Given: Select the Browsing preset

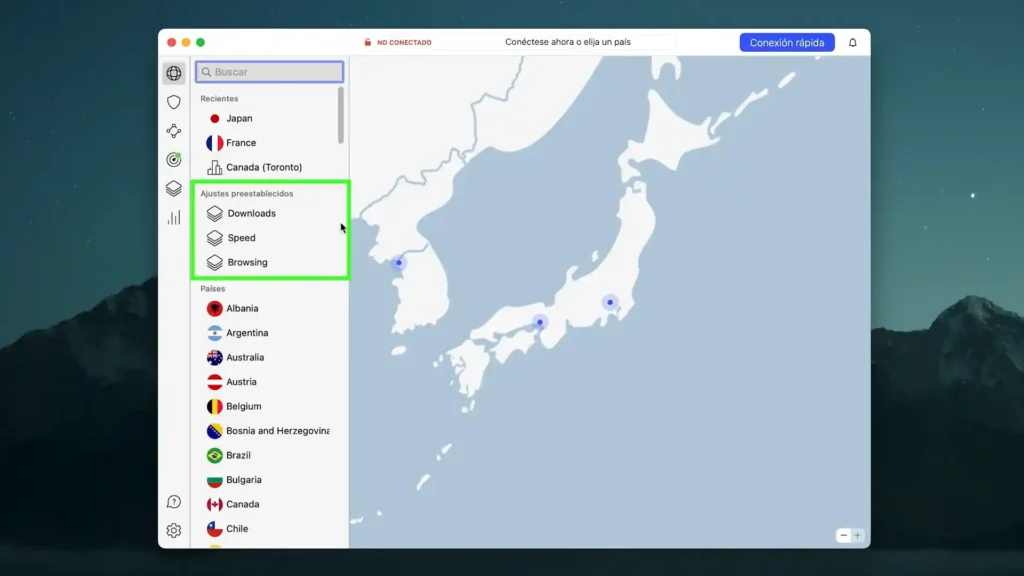Looking at the screenshot, I should pyautogui.click(x=247, y=262).
